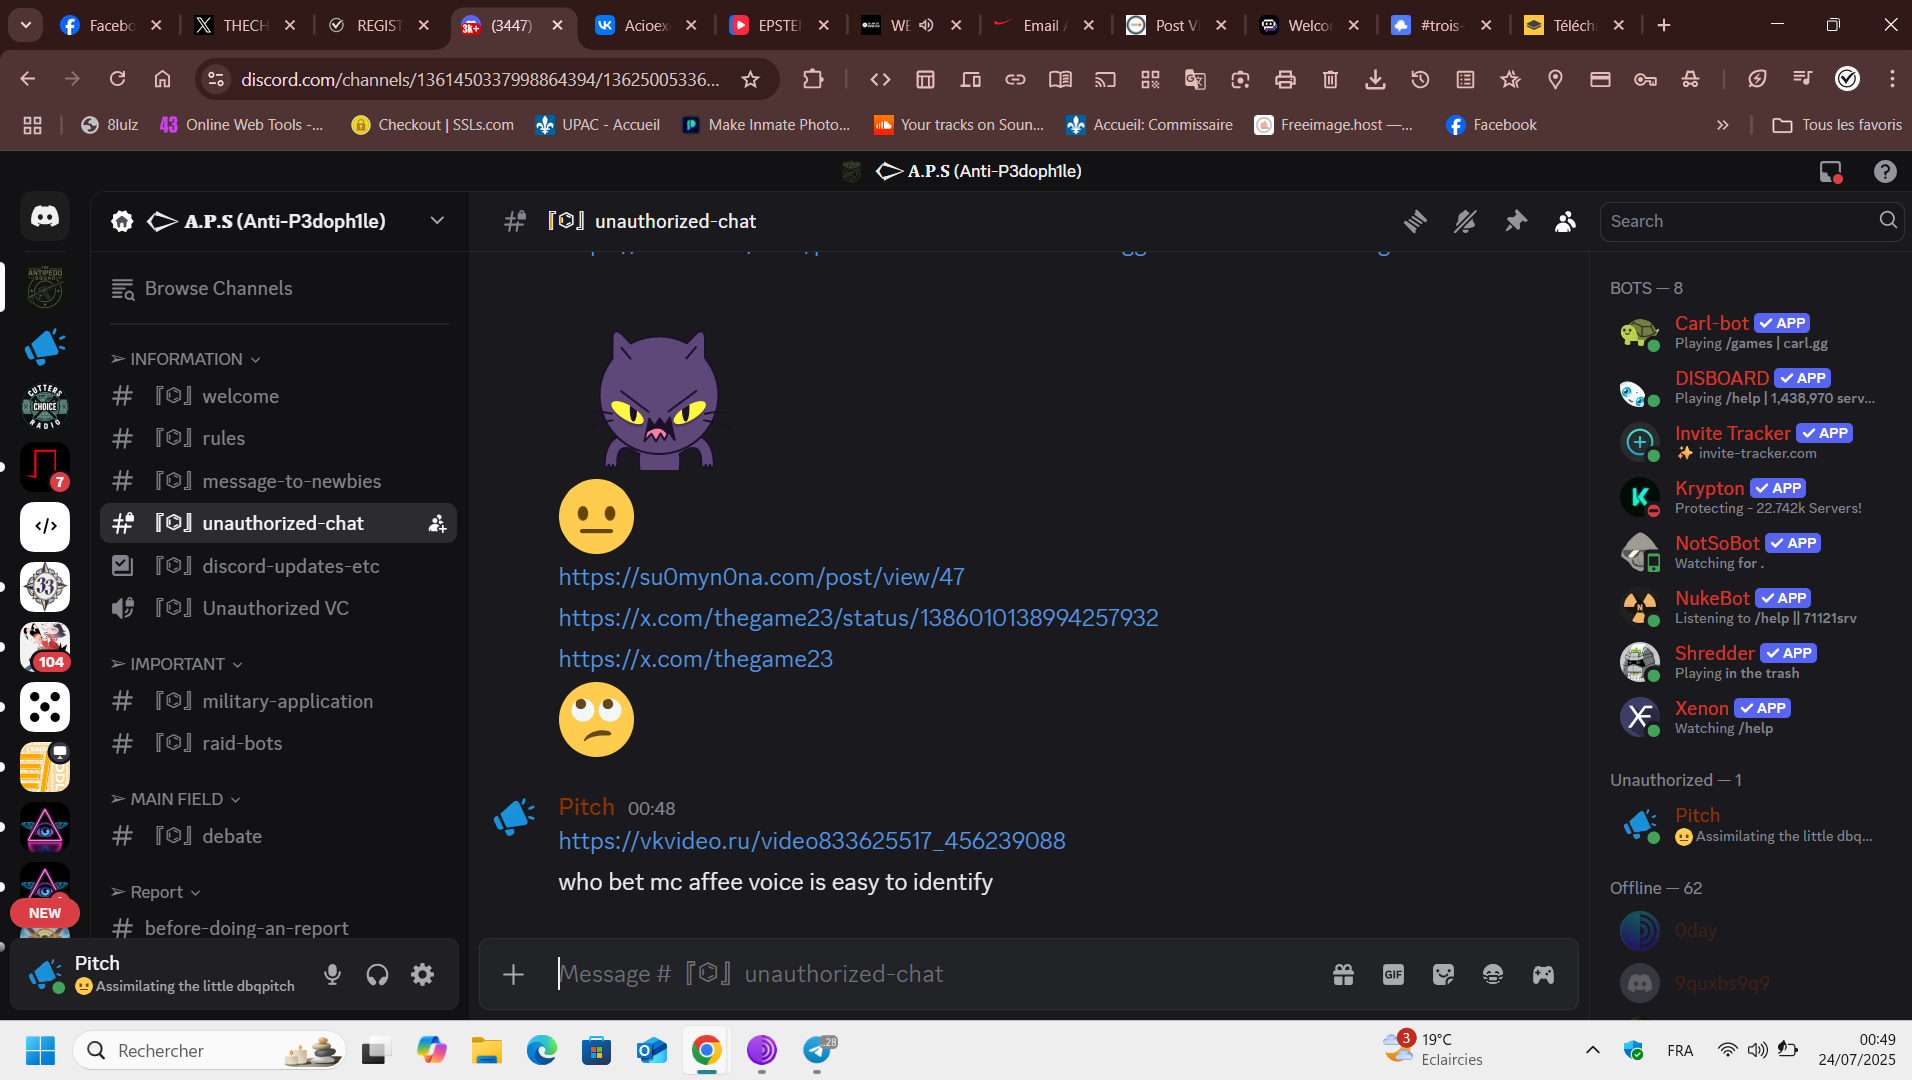The image size is (1912, 1080).
Task: Send a gift via gift icon
Action: click(x=1343, y=974)
